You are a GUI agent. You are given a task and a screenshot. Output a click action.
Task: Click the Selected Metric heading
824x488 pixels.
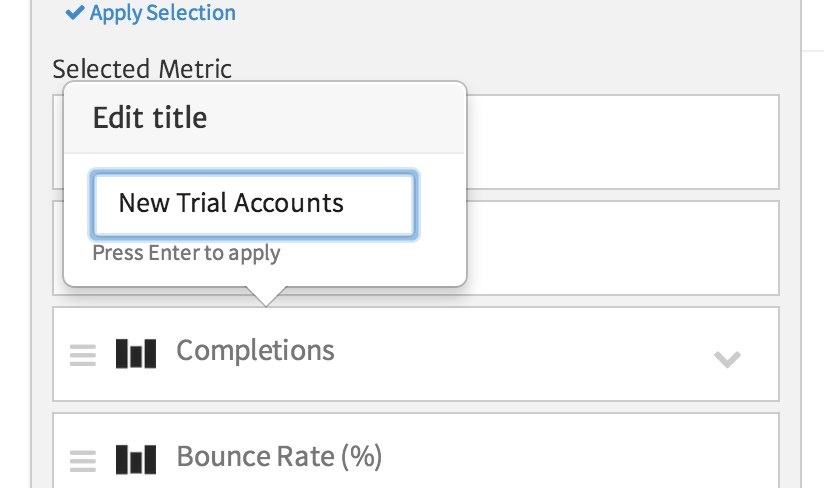click(x=142, y=69)
